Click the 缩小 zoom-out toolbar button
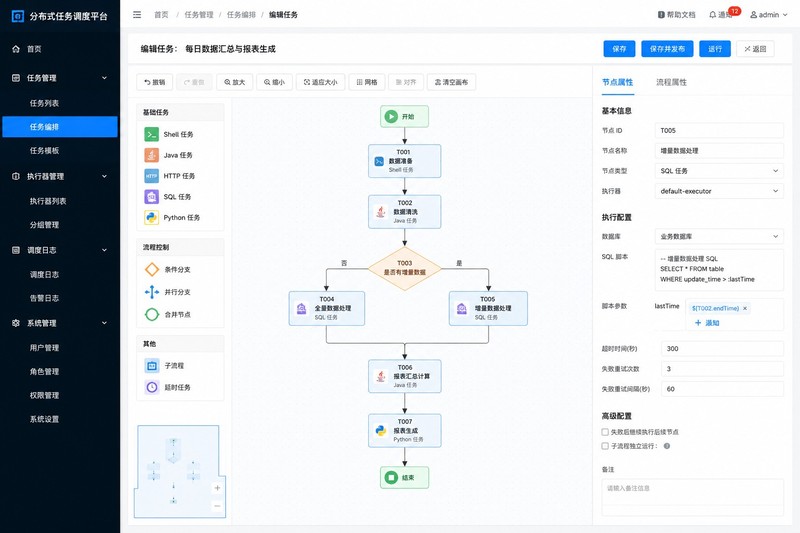Screen dimensions: 800x533 tap(274, 82)
